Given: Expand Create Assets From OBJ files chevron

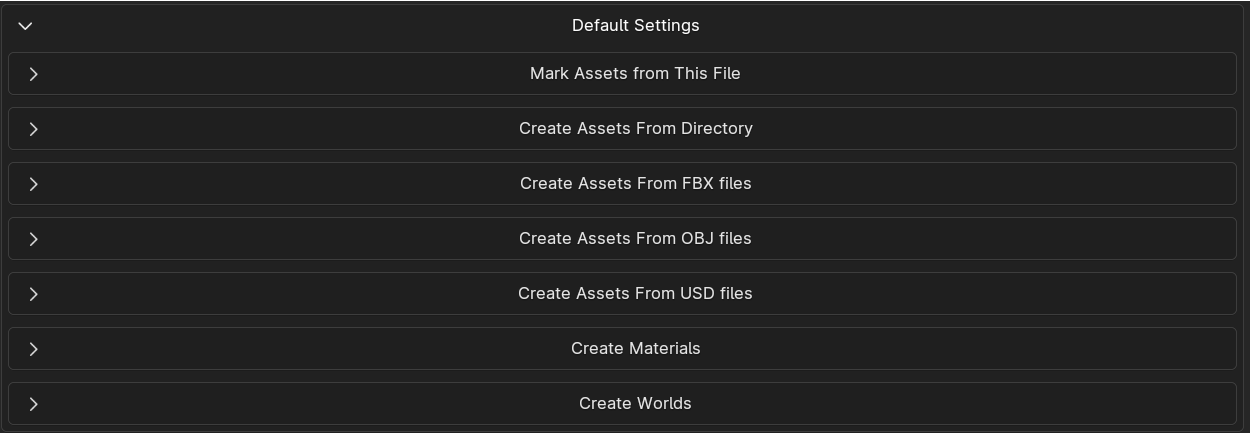Looking at the screenshot, I should coord(33,239).
